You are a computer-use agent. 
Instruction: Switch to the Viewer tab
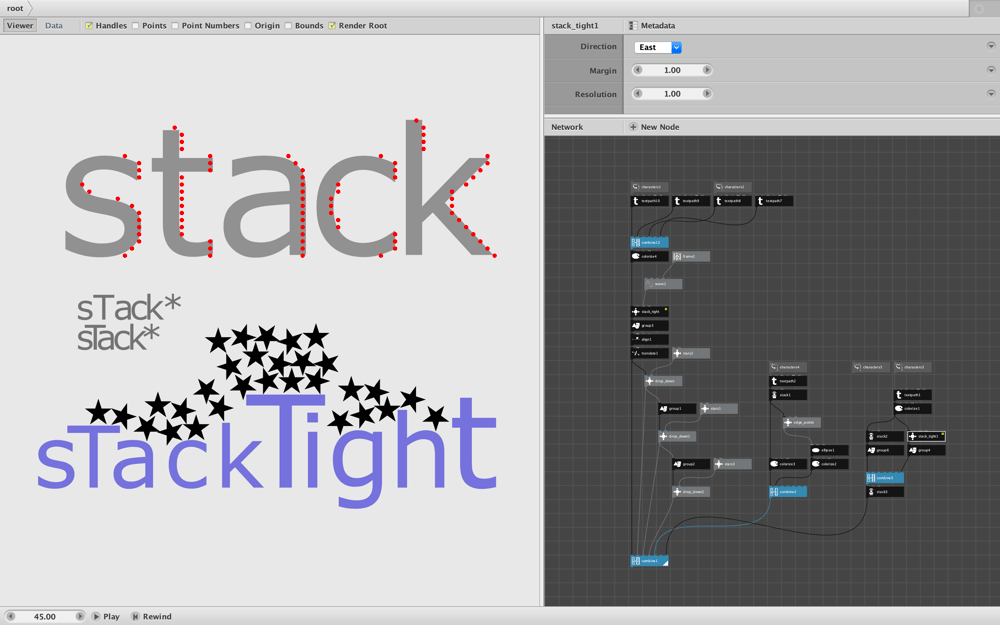(20, 26)
